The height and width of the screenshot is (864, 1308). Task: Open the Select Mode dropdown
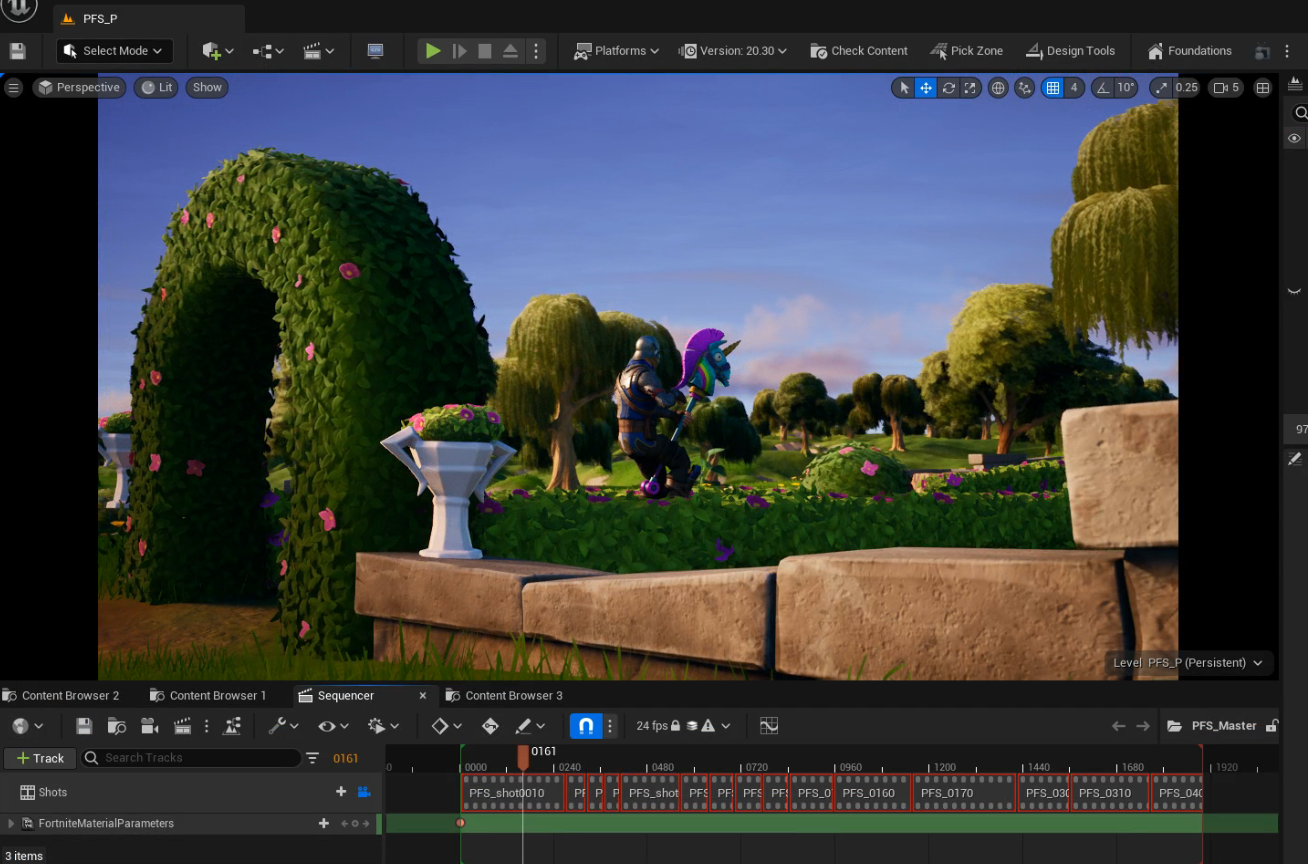114,50
